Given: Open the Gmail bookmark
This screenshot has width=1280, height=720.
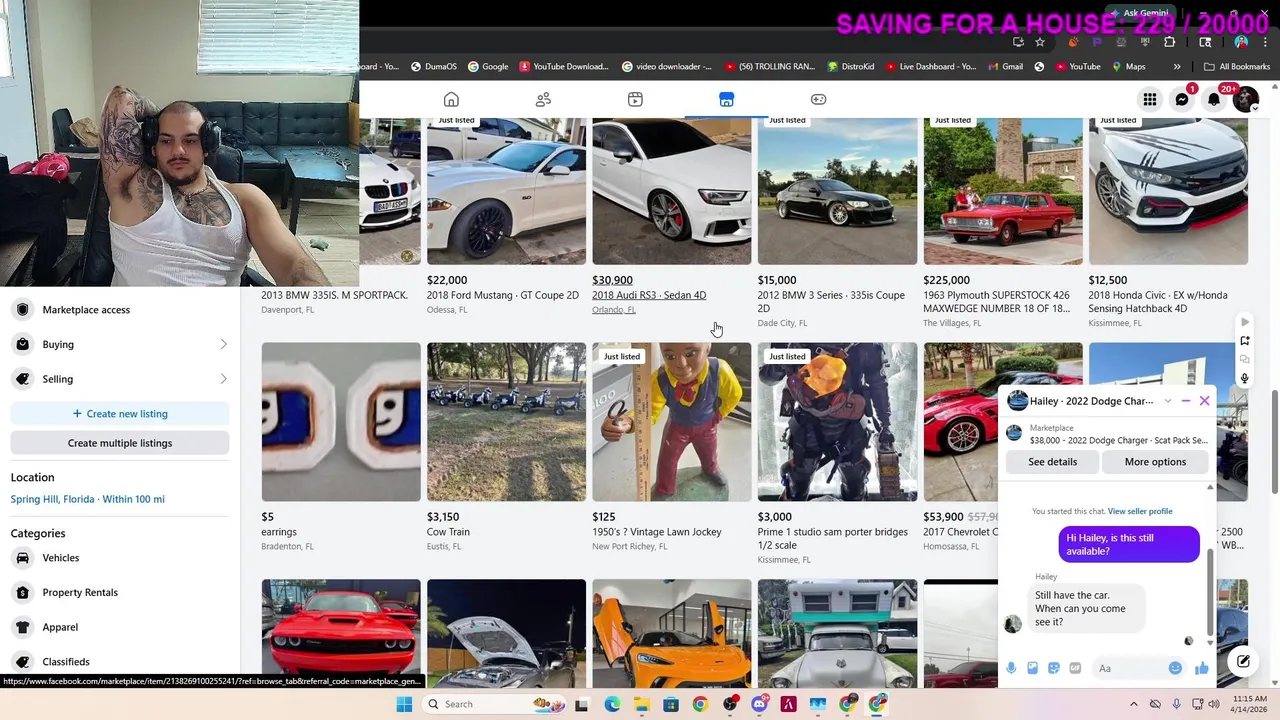Looking at the screenshot, I should point(1005,67).
